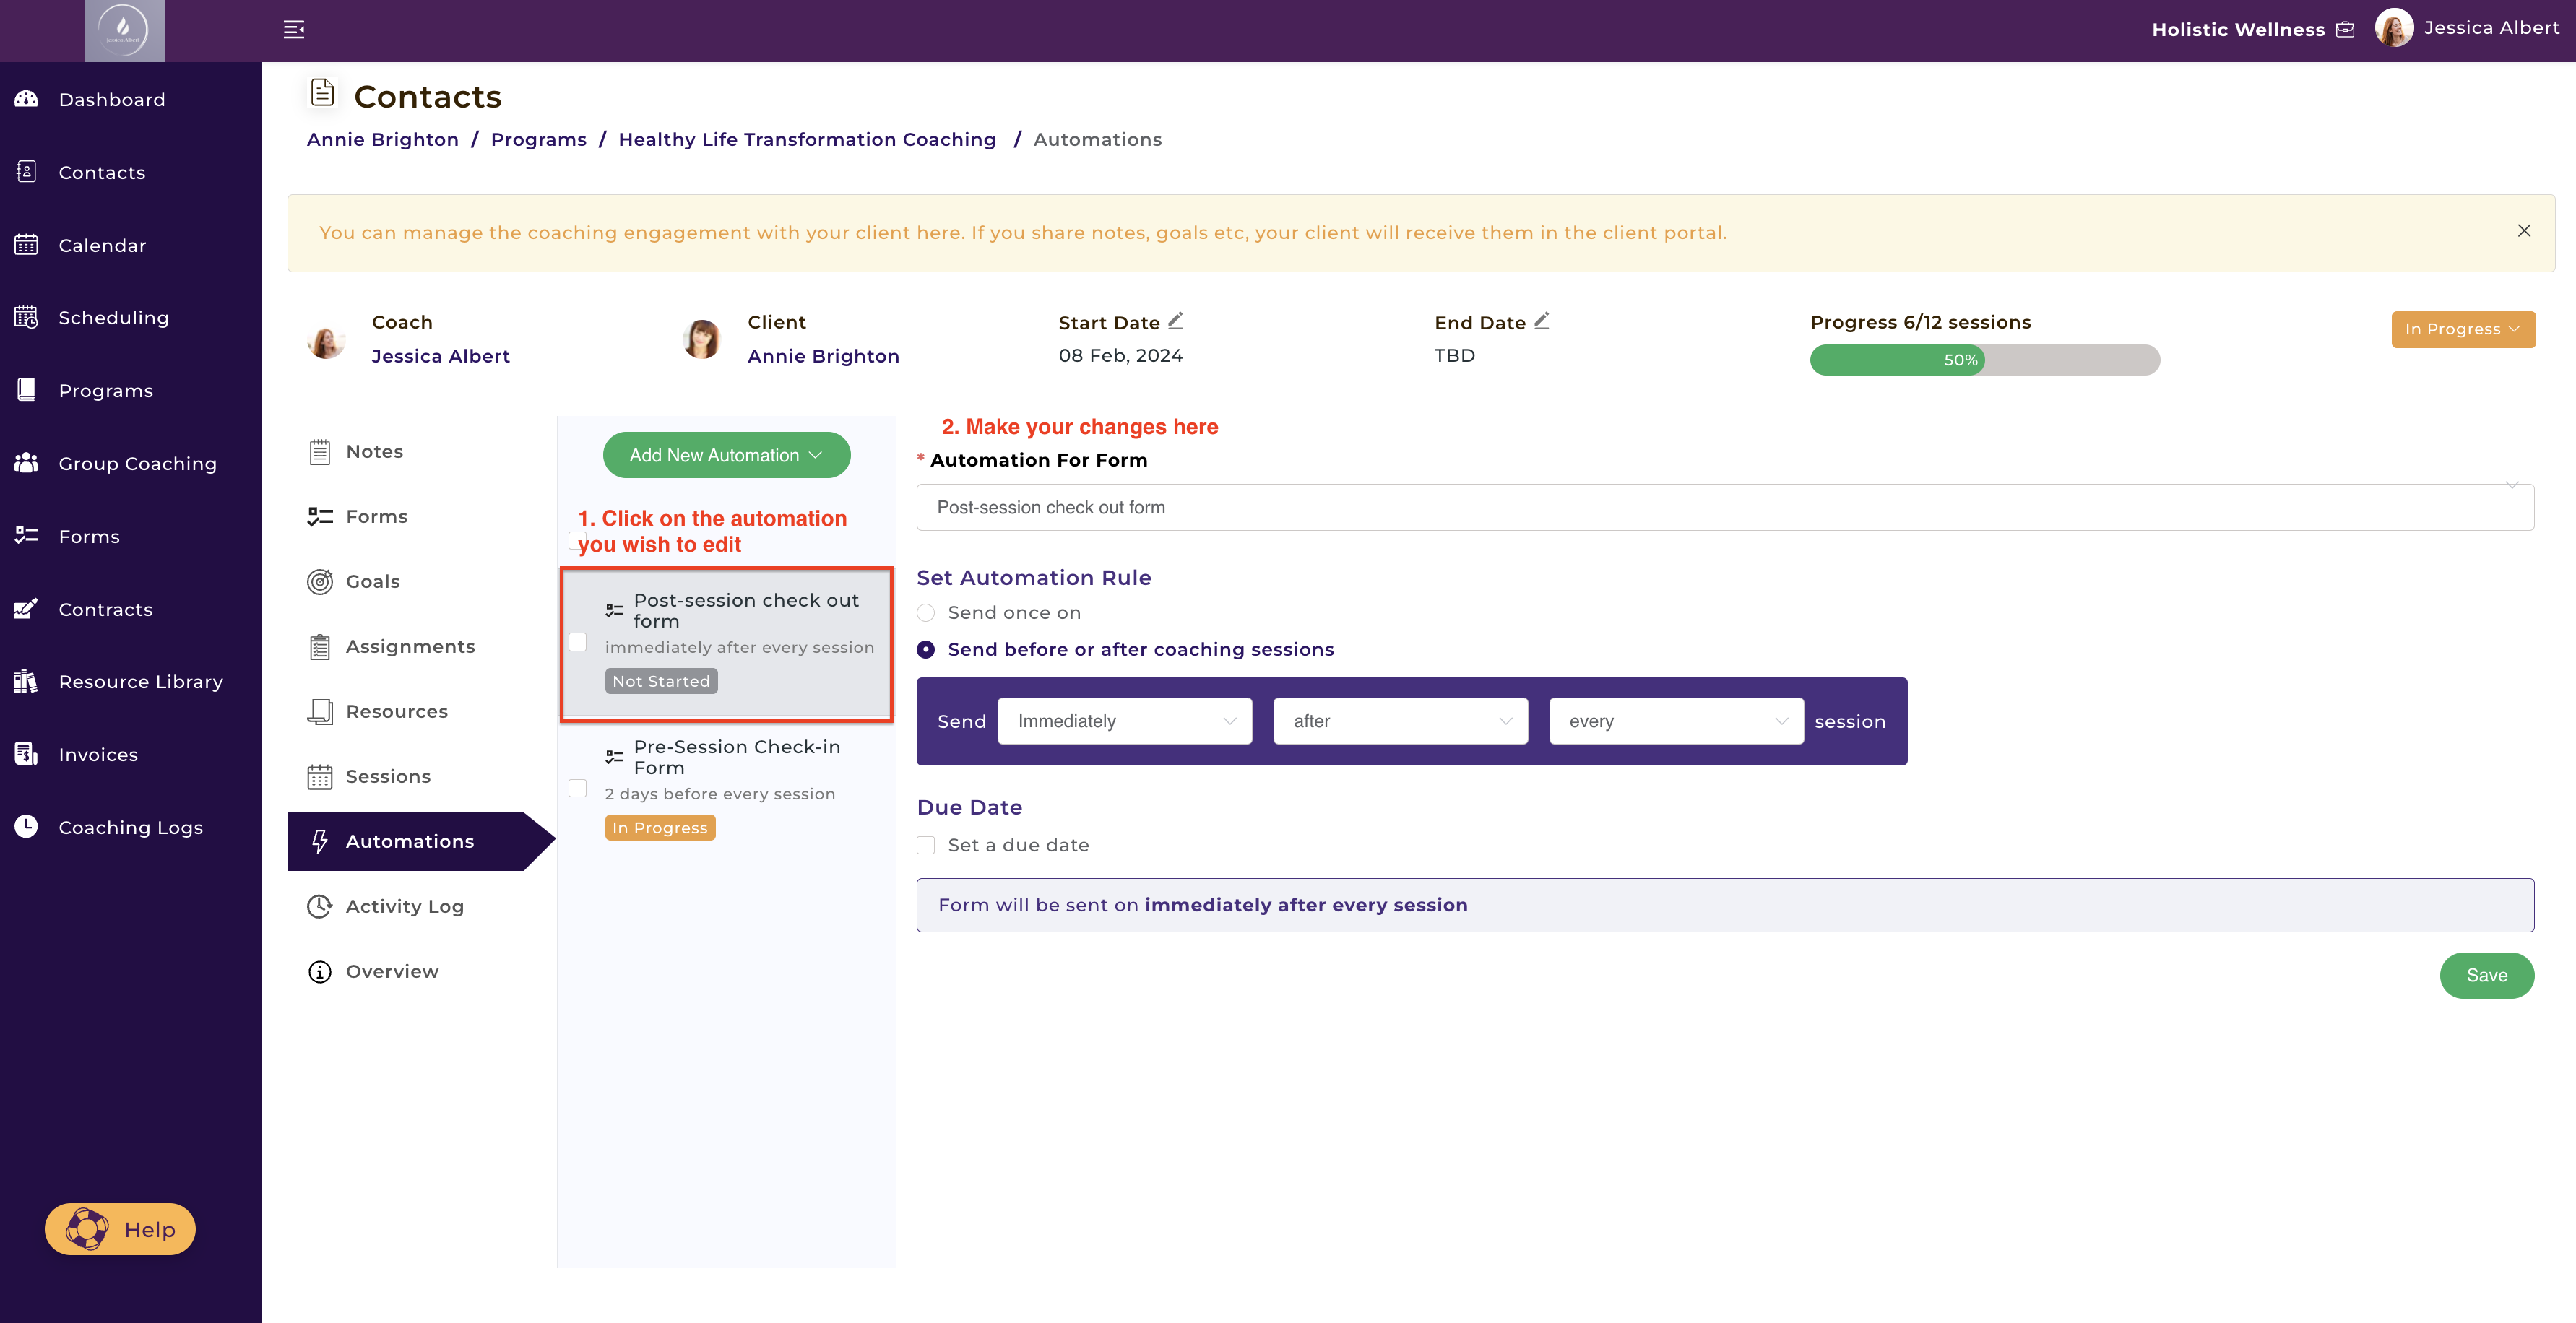Click the Contacts address book icon in sidebar
Screen dimensions: 2576x1323
pyautogui.click(x=26, y=172)
